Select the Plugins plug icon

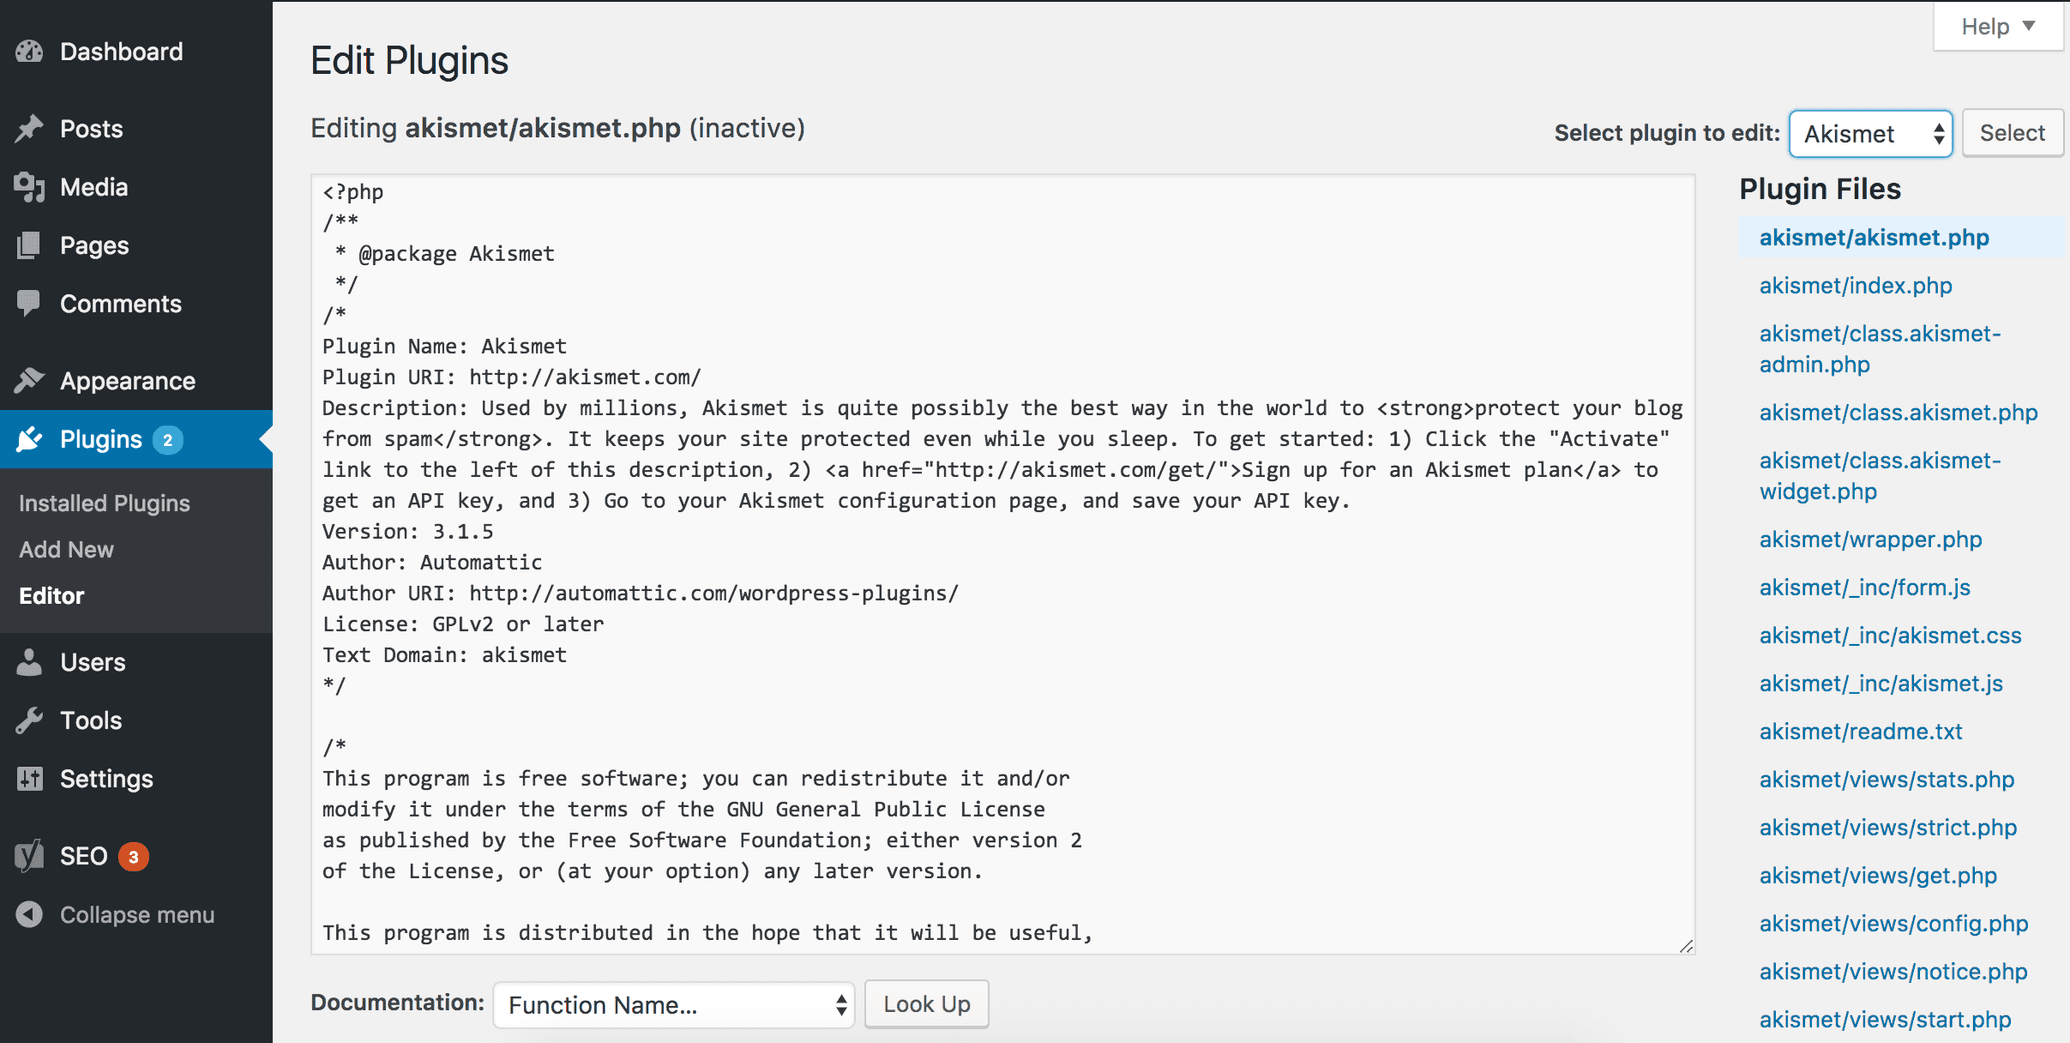(x=30, y=439)
